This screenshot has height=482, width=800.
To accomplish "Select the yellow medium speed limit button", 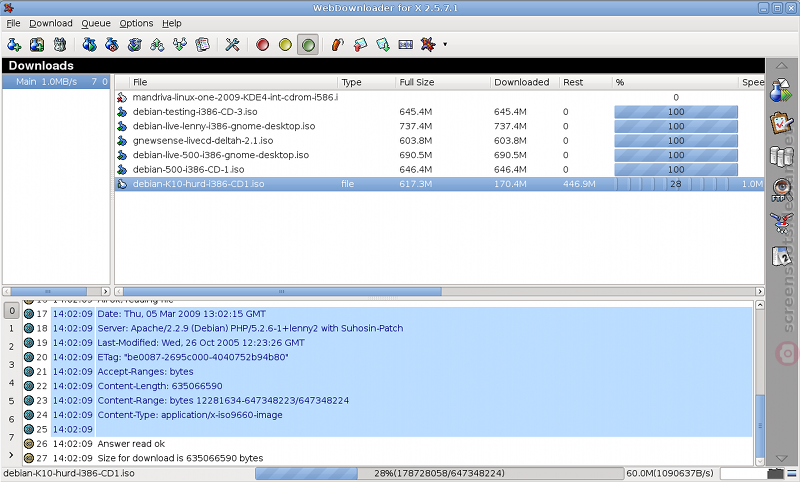I will click(x=285, y=45).
